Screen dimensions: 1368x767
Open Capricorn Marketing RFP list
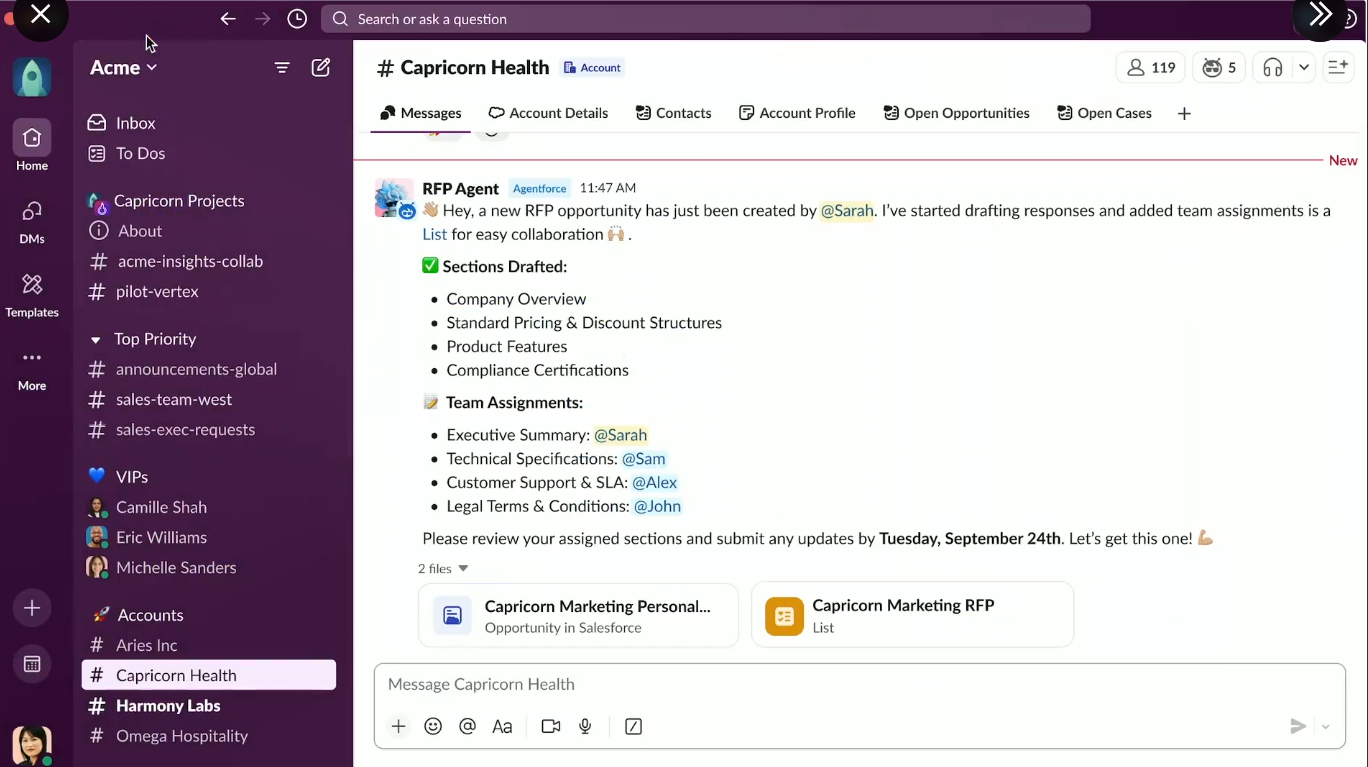click(912, 615)
